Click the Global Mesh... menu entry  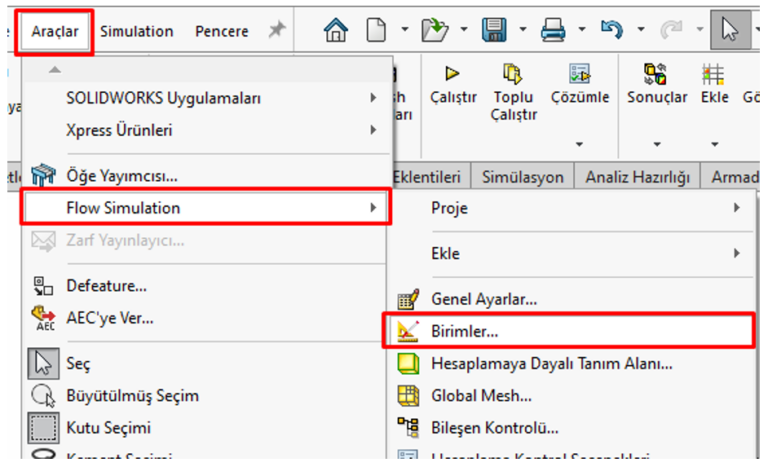pyautogui.click(x=481, y=395)
